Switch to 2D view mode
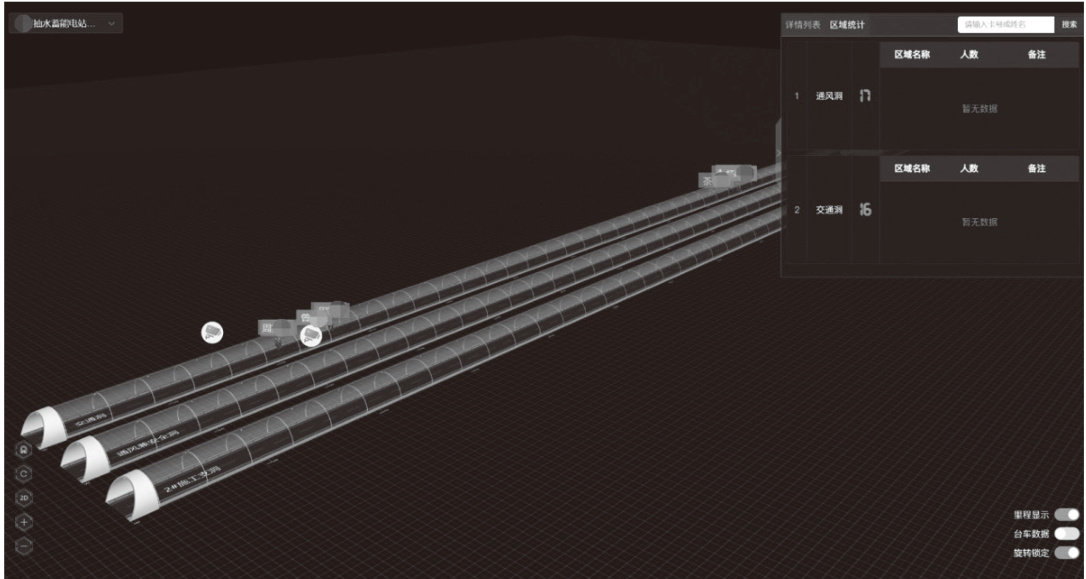Screen dimensions: 1086x579 pos(23,497)
